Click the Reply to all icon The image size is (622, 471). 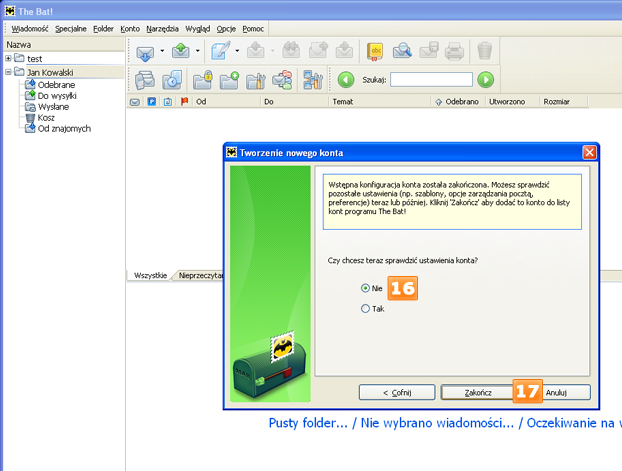291,51
